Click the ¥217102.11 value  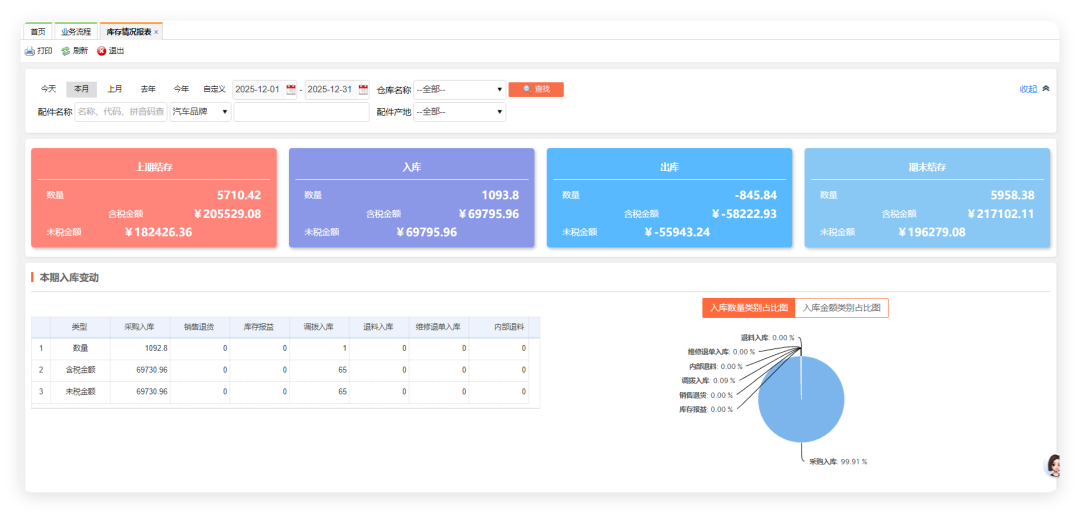point(1001,214)
